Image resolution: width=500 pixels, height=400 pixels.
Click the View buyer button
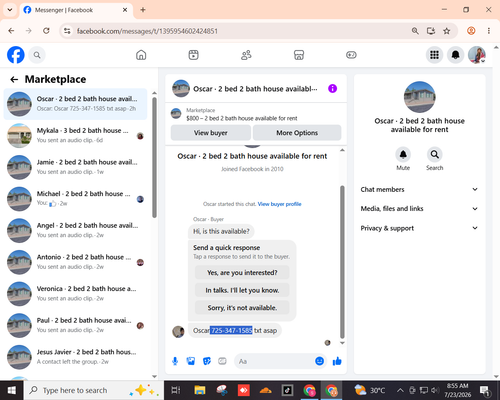pyautogui.click(x=211, y=133)
